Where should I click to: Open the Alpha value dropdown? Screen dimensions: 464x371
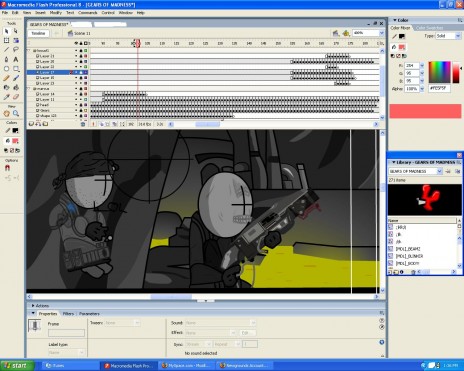click(422, 89)
